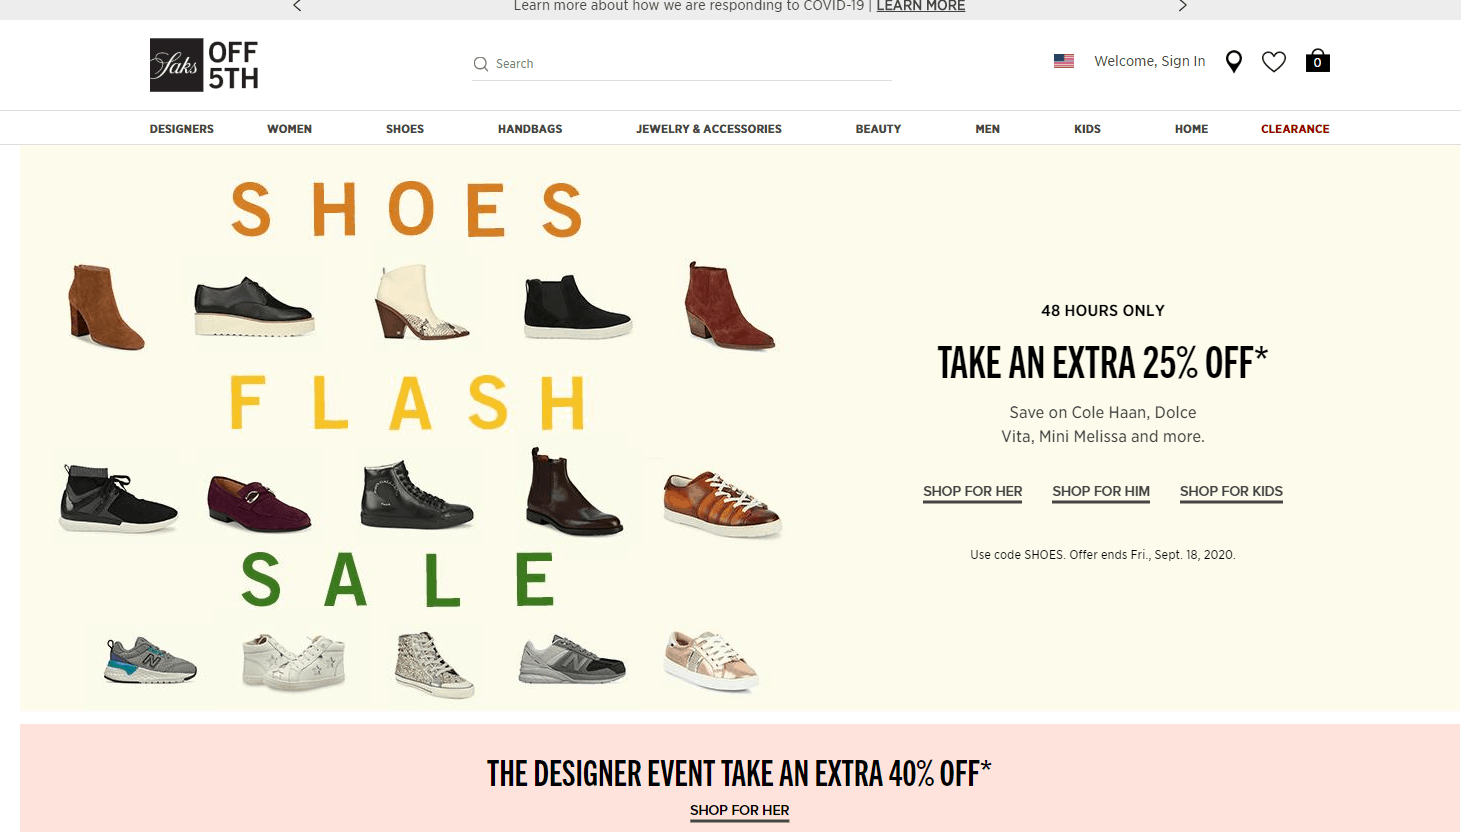The height and width of the screenshot is (832, 1461).
Task: Open the wishlist heart icon
Action: click(1274, 62)
